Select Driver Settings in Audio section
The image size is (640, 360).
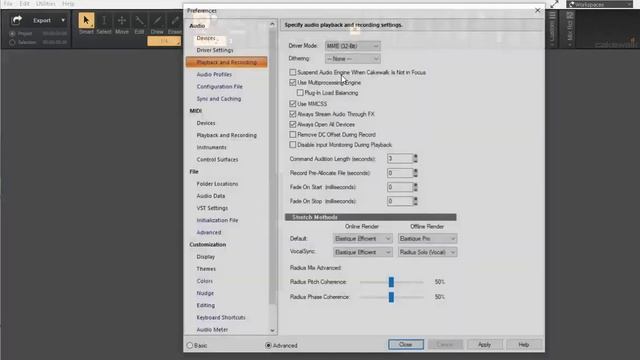click(x=215, y=50)
